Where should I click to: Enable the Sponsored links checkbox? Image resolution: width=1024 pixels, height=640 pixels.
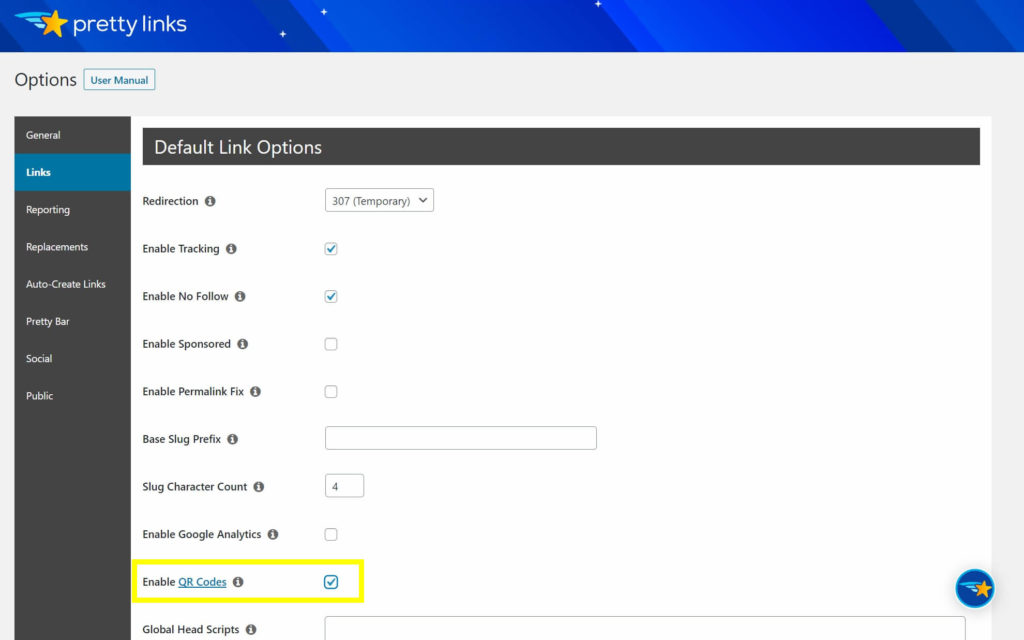pos(331,343)
